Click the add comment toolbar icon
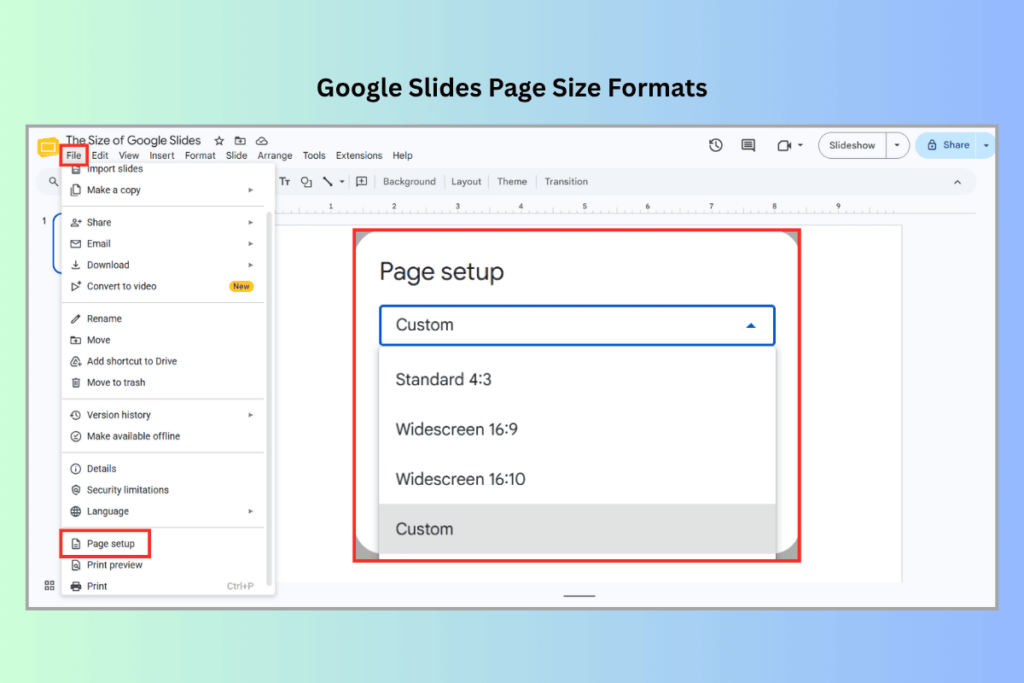The width and height of the screenshot is (1024, 683). pyautogui.click(x=362, y=182)
